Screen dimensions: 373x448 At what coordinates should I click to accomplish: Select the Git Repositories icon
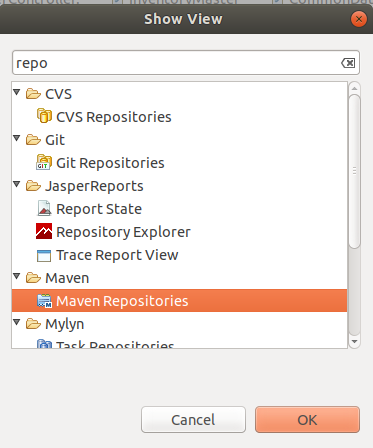(x=44, y=162)
